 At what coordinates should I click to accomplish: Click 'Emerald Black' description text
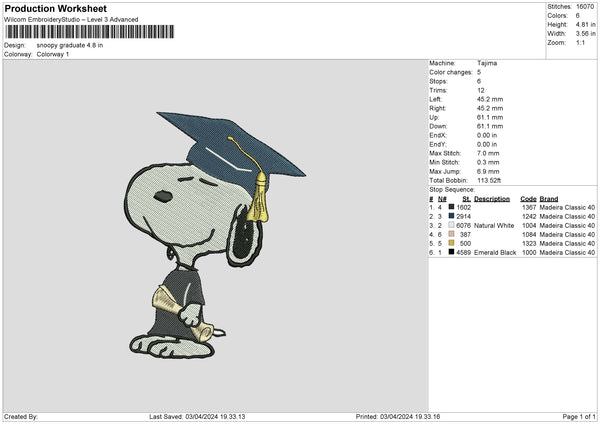pyautogui.click(x=495, y=253)
